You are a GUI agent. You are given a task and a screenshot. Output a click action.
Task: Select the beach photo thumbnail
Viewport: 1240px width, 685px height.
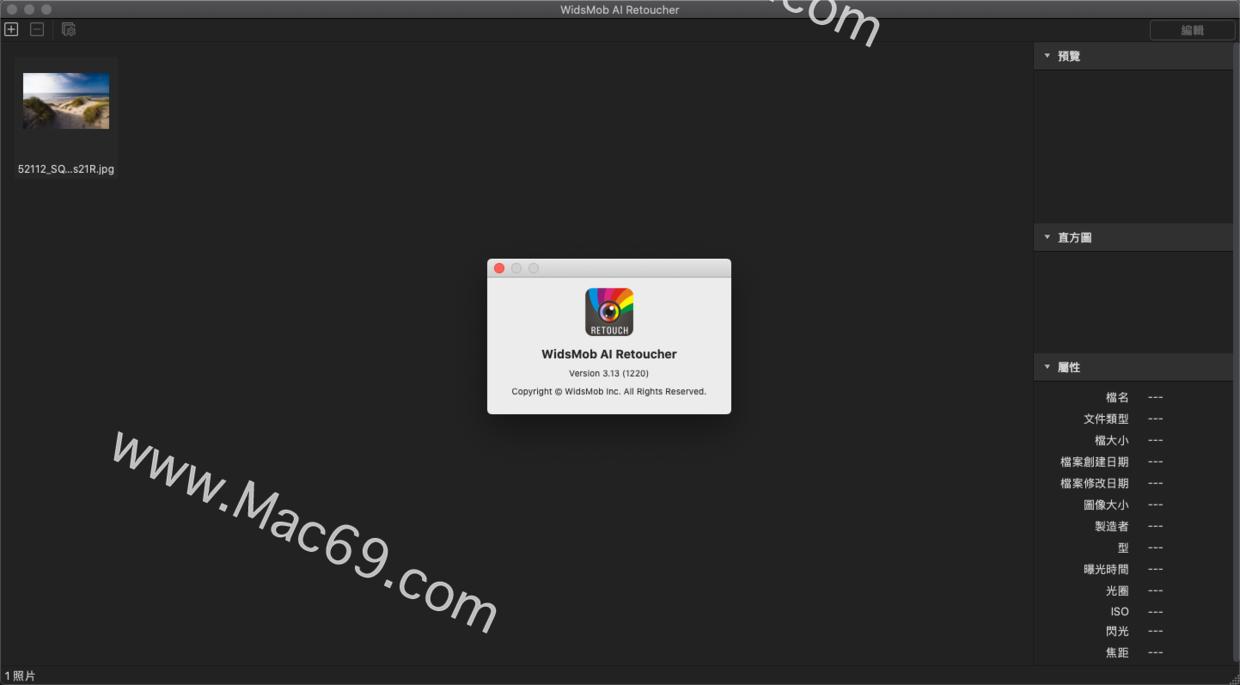pyautogui.click(x=66, y=100)
